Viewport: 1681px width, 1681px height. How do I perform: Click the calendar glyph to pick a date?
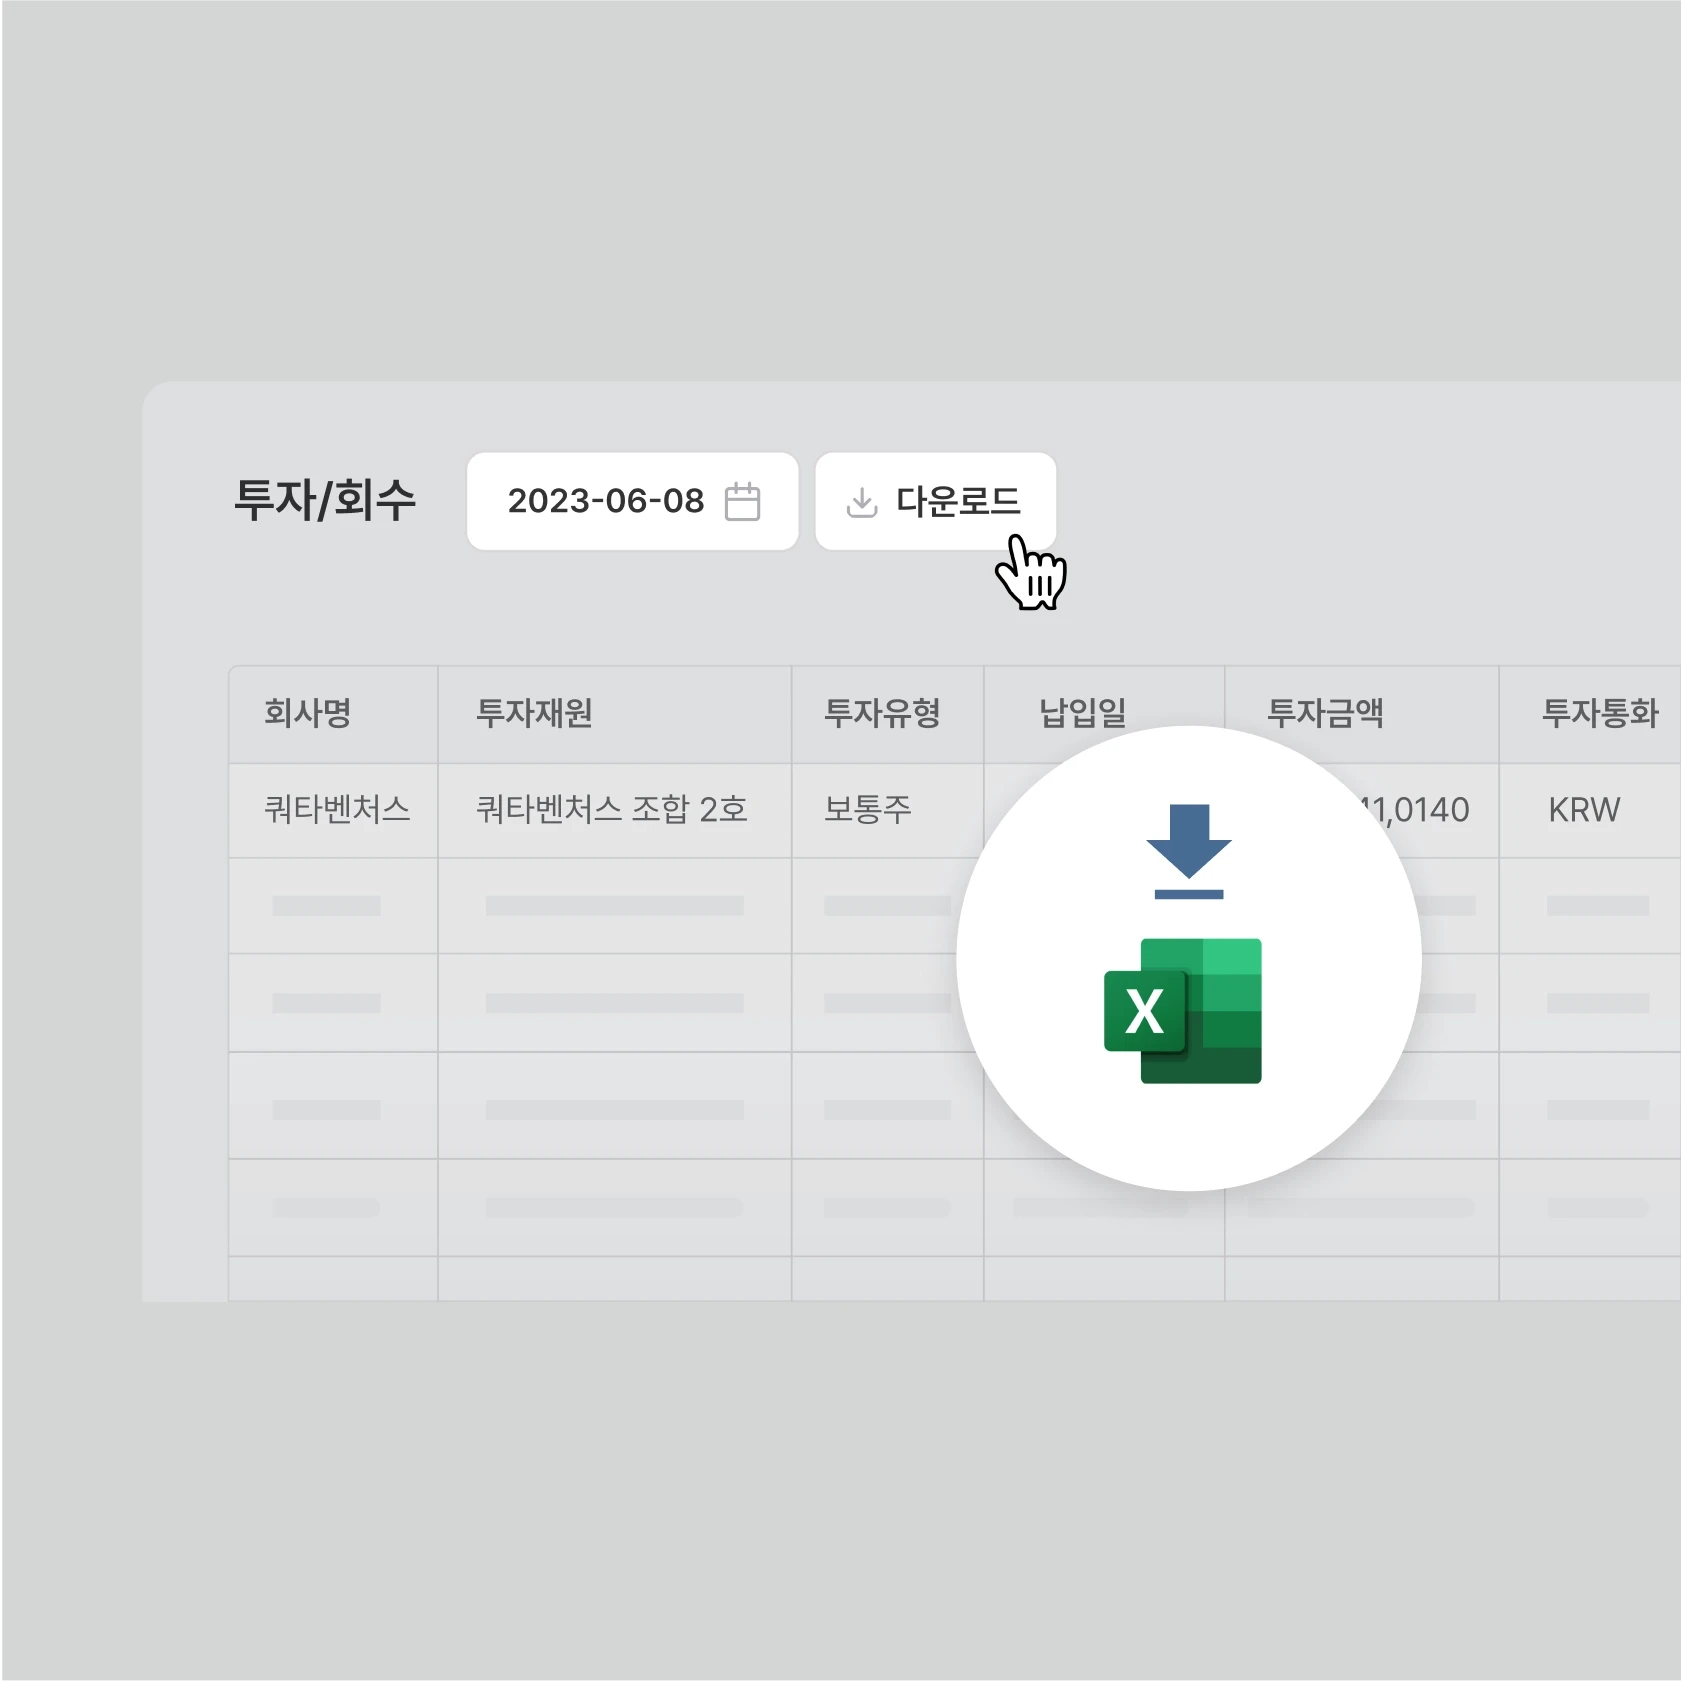[741, 502]
